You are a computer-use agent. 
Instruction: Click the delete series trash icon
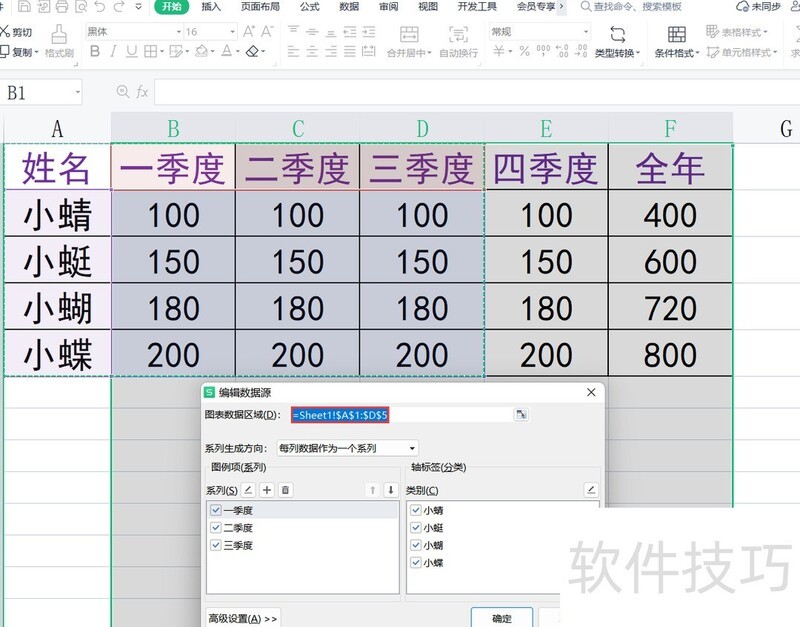285,490
